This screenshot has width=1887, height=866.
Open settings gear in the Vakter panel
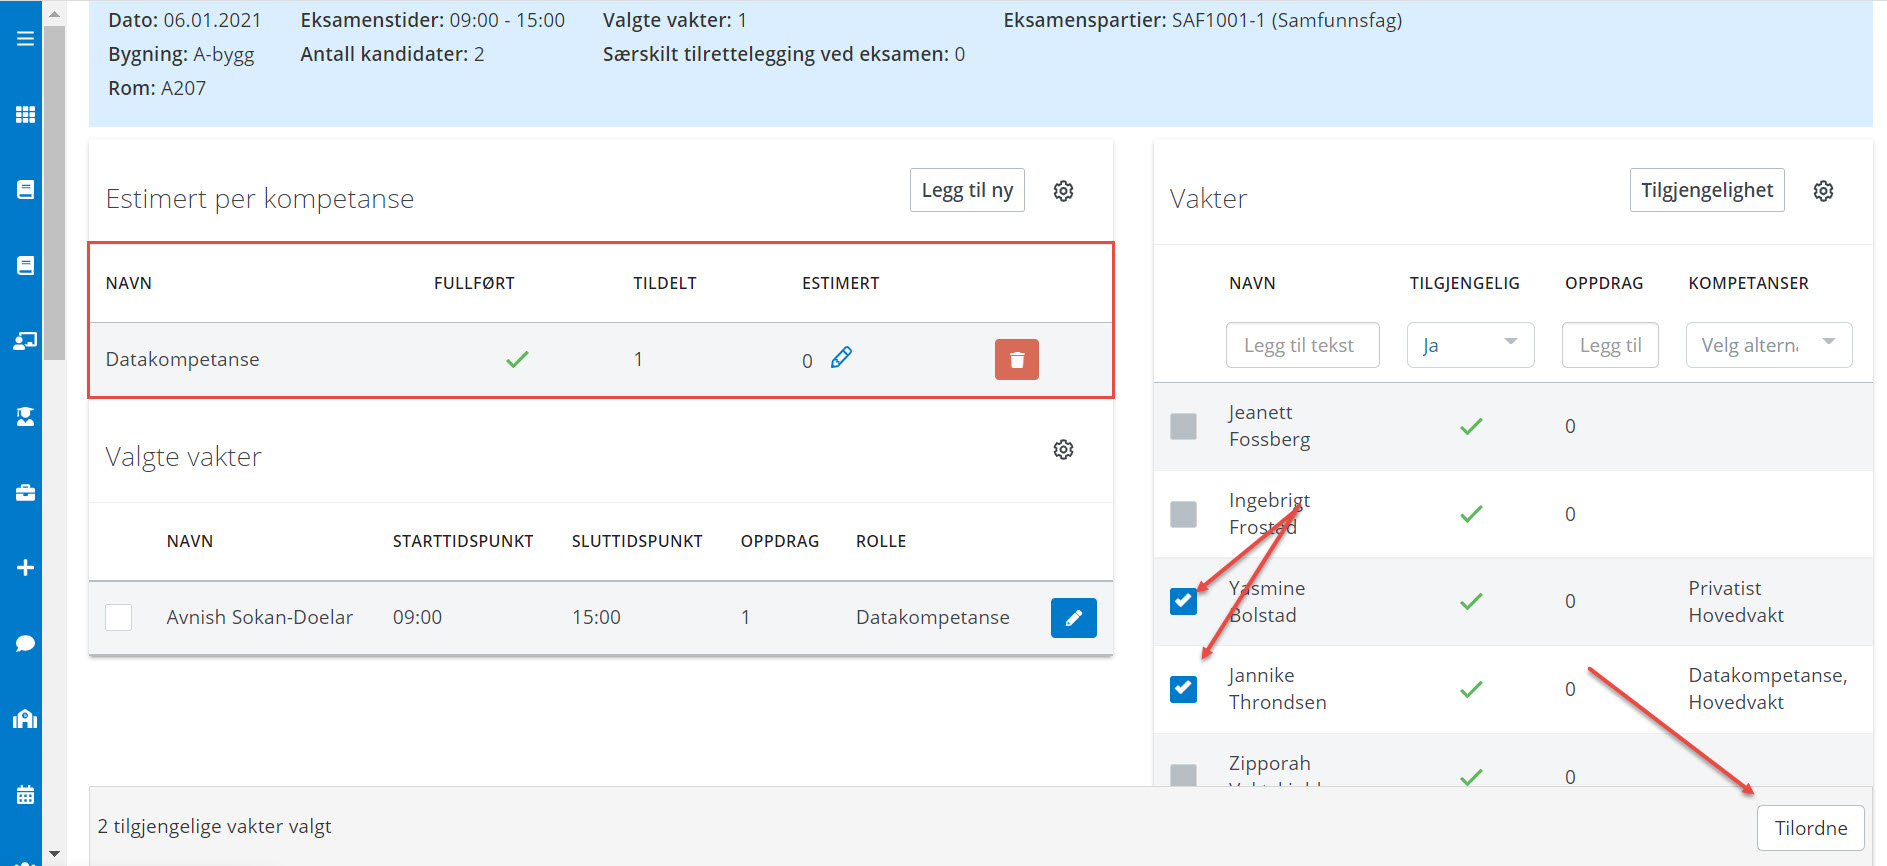click(1823, 191)
